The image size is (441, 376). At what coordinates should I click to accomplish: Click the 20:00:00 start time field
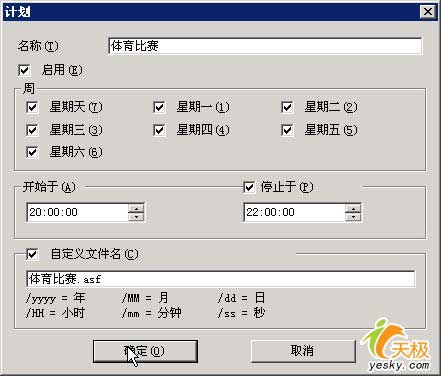click(x=77, y=212)
